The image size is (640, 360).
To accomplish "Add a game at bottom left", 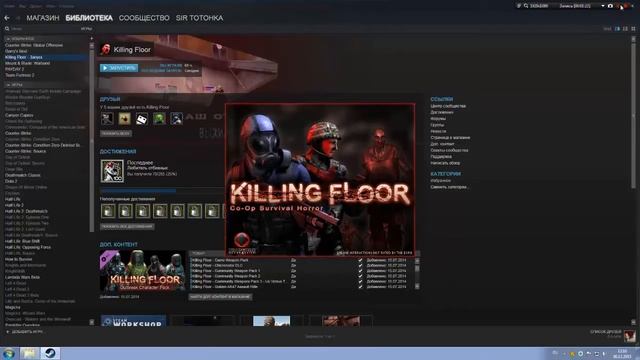I will (24, 332).
